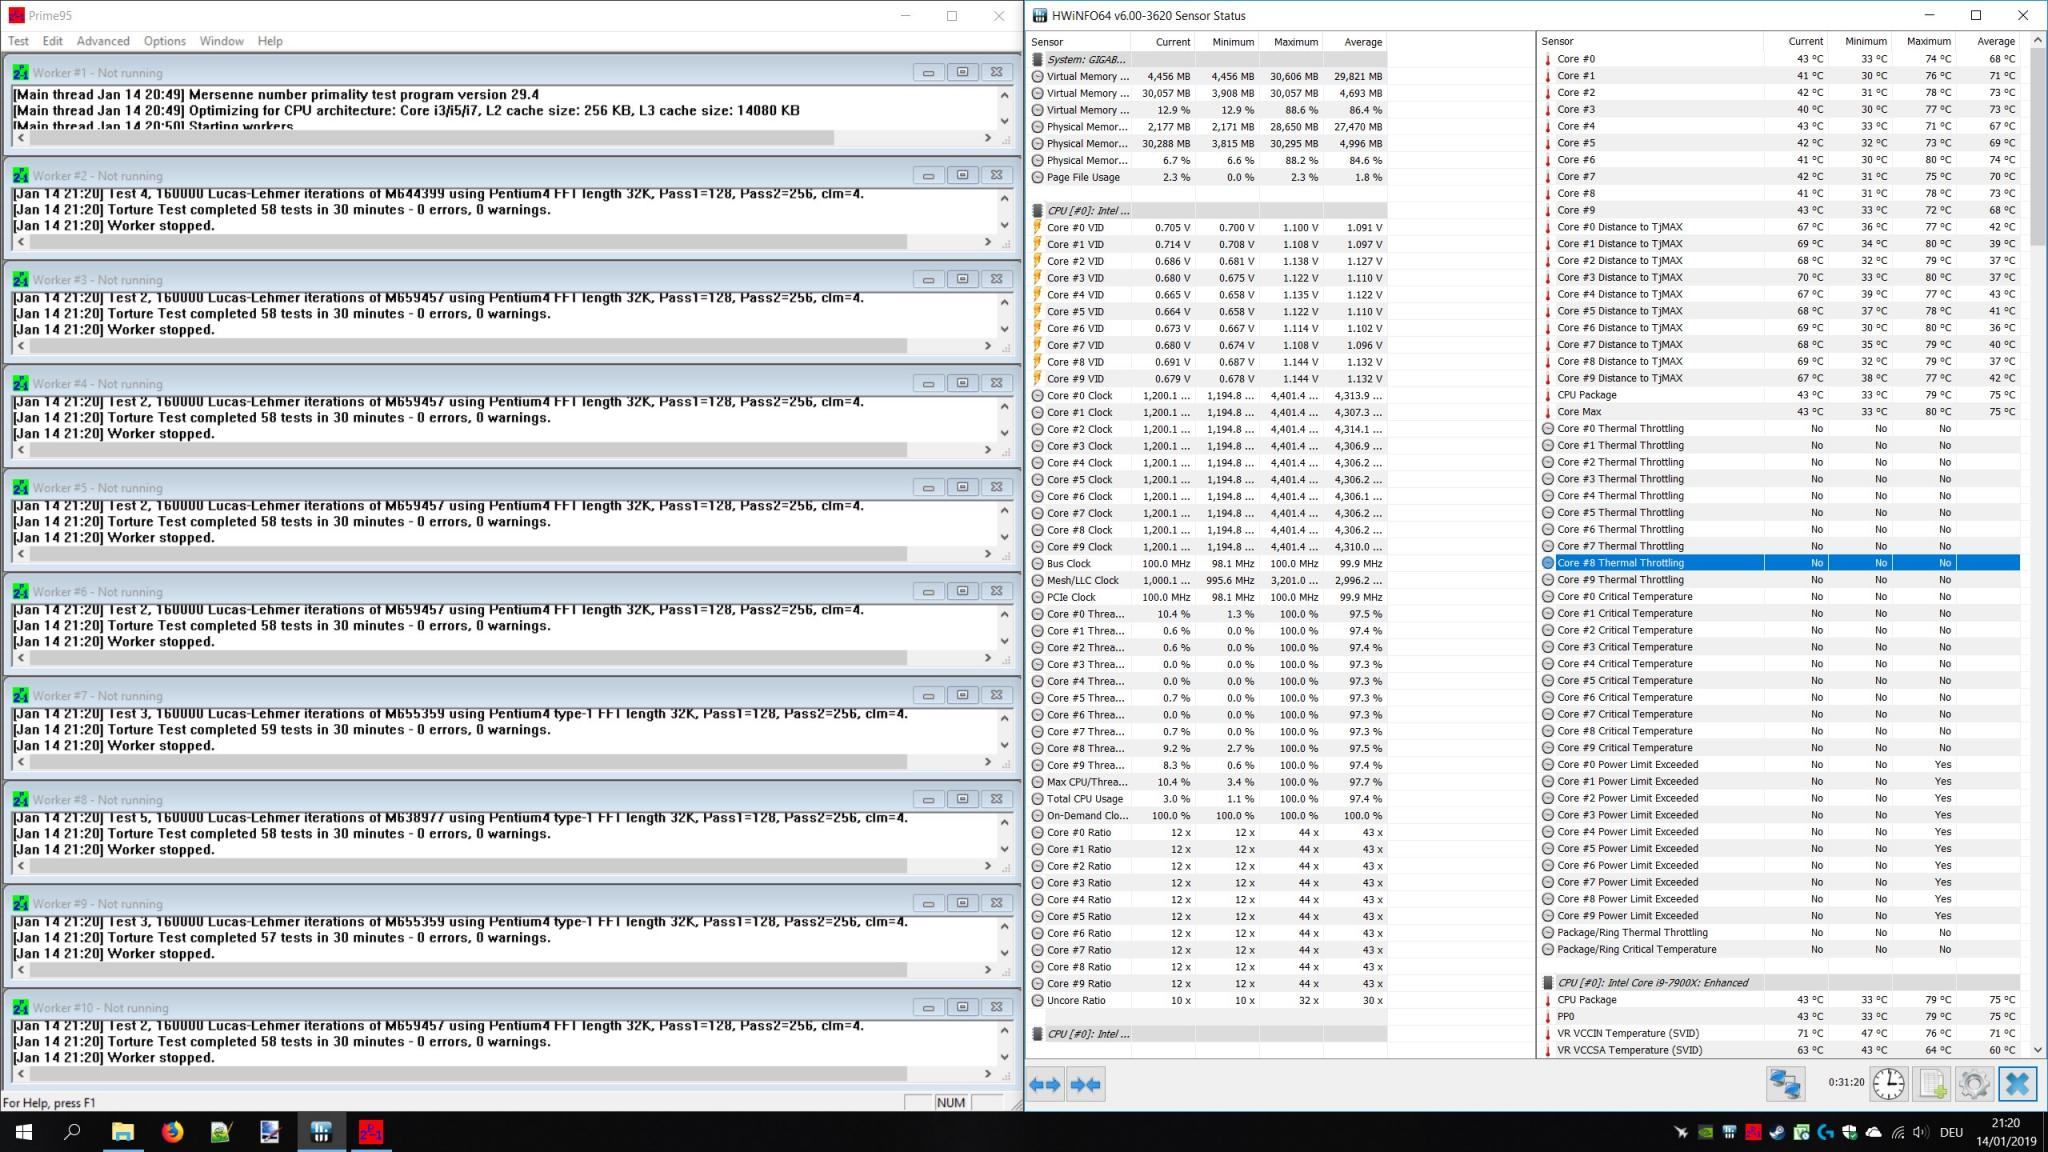The width and height of the screenshot is (2048, 1152).
Task: Click the blue X close sensors button
Action: click(2017, 1084)
